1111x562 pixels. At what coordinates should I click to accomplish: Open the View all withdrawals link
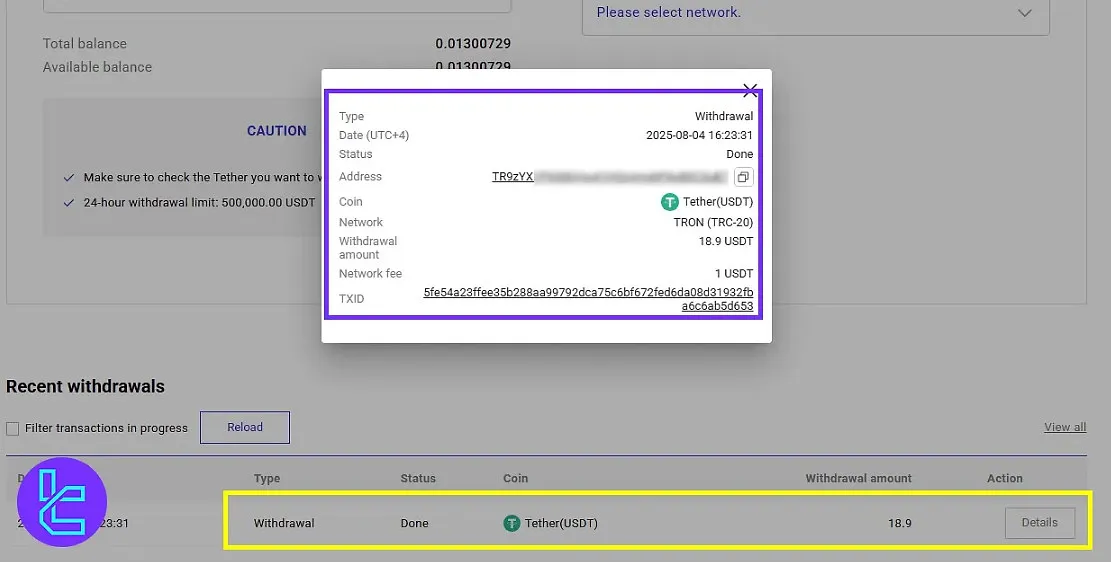click(1065, 427)
